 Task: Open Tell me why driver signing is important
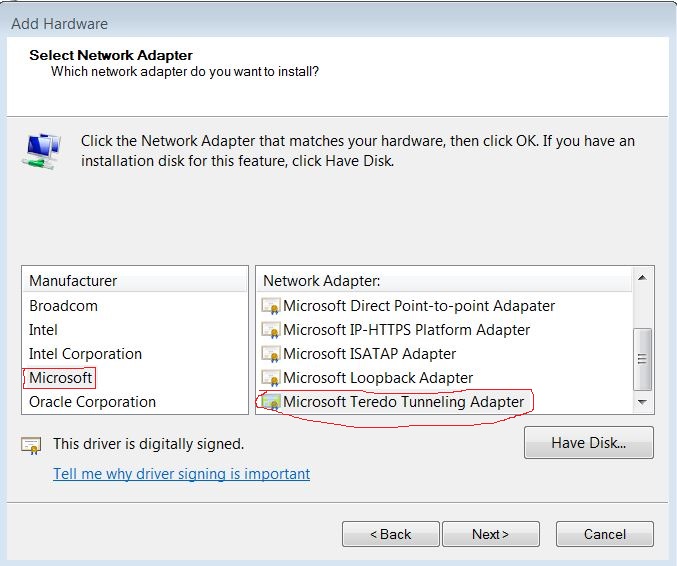[181, 474]
